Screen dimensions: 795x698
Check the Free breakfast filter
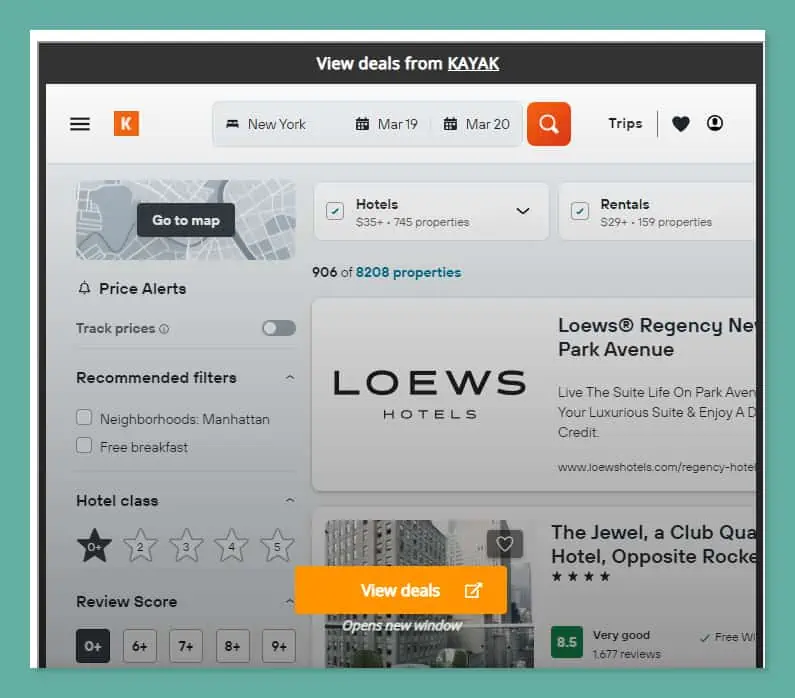(84, 446)
